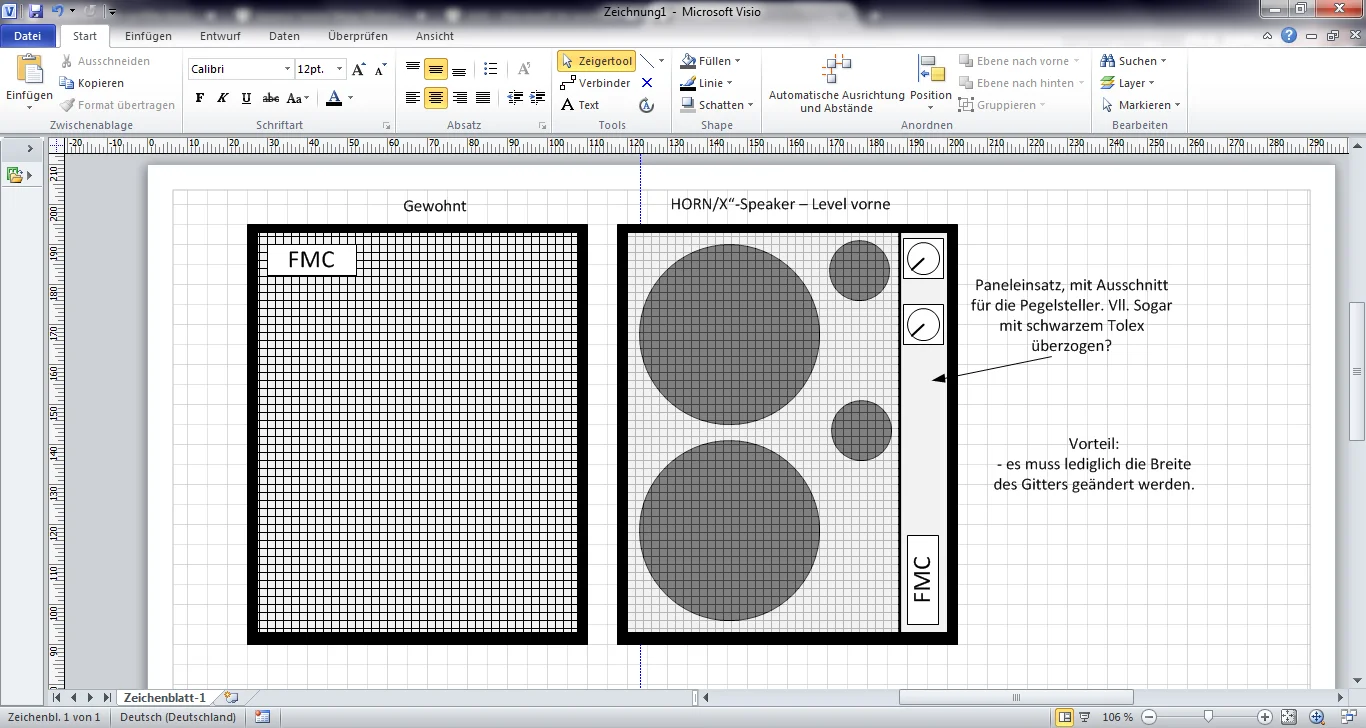Click the bullet list icon

tap(490, 69)
